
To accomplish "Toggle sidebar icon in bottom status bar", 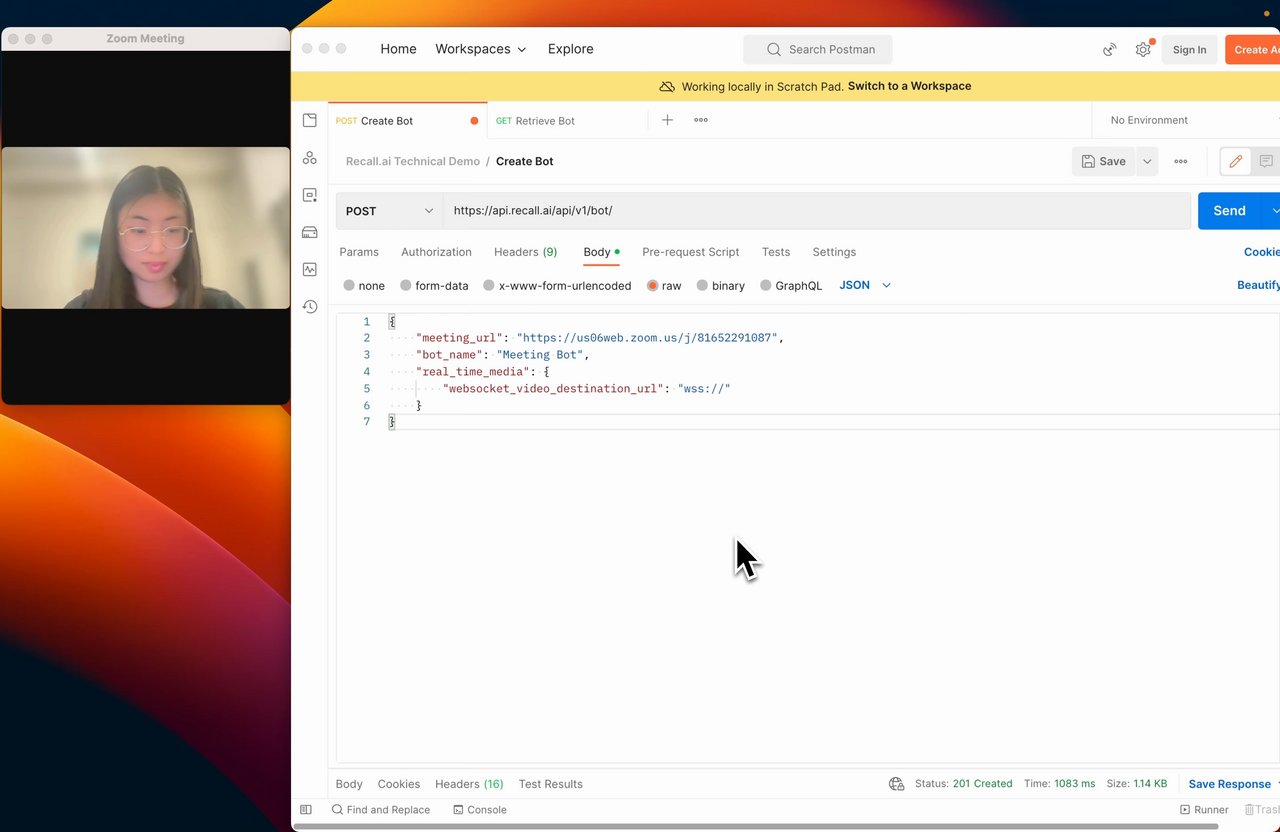I will click(x=306, y=810).
